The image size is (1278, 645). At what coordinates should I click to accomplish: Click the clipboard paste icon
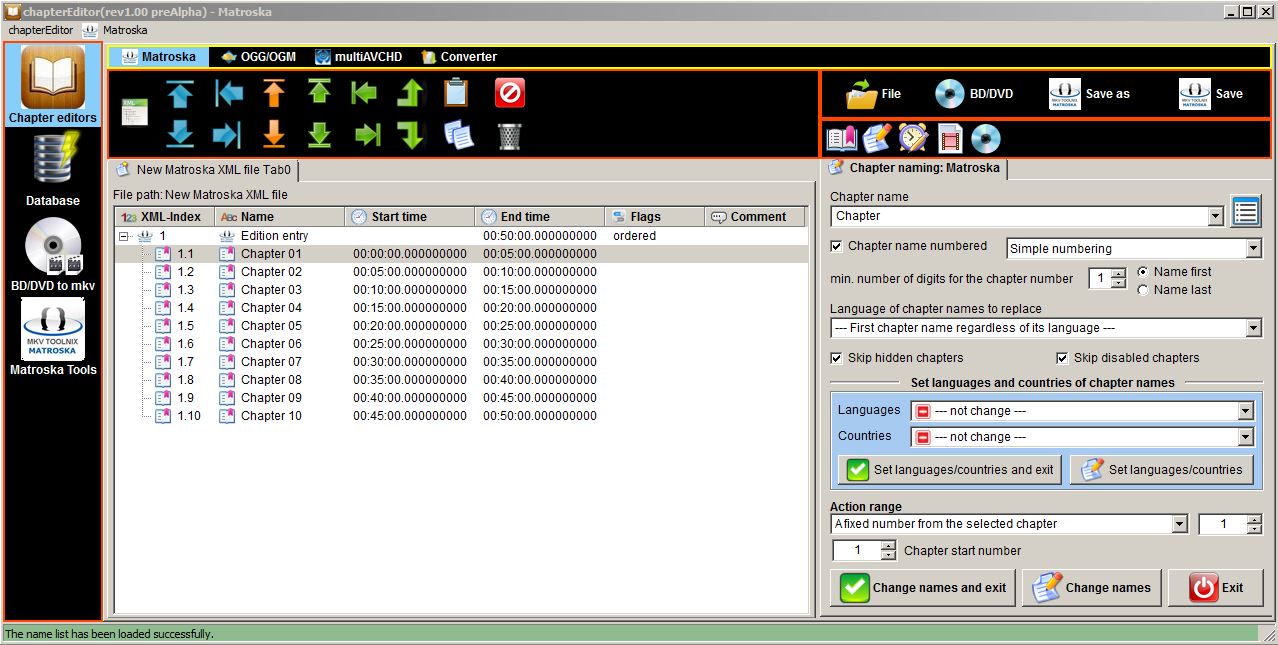[x=456, y=93]
